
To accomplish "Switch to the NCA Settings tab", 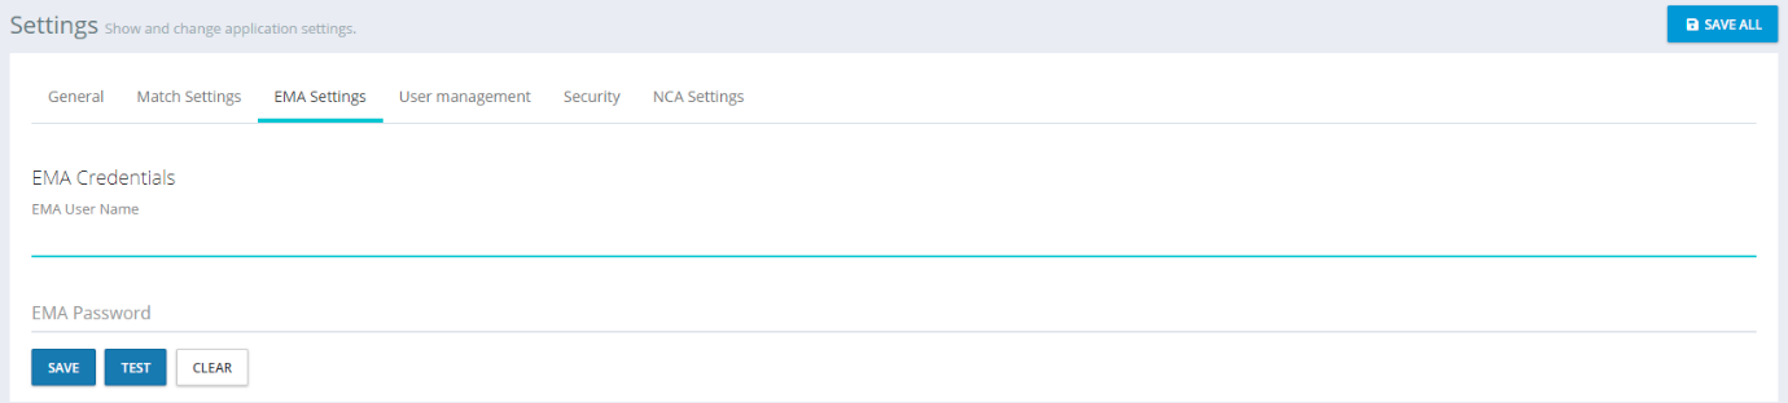I will tap(698, 97).
